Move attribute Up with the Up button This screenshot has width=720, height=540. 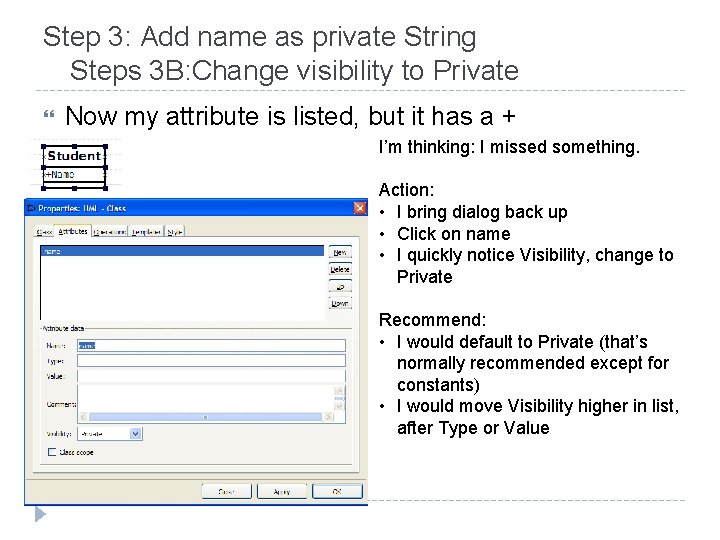340,286
